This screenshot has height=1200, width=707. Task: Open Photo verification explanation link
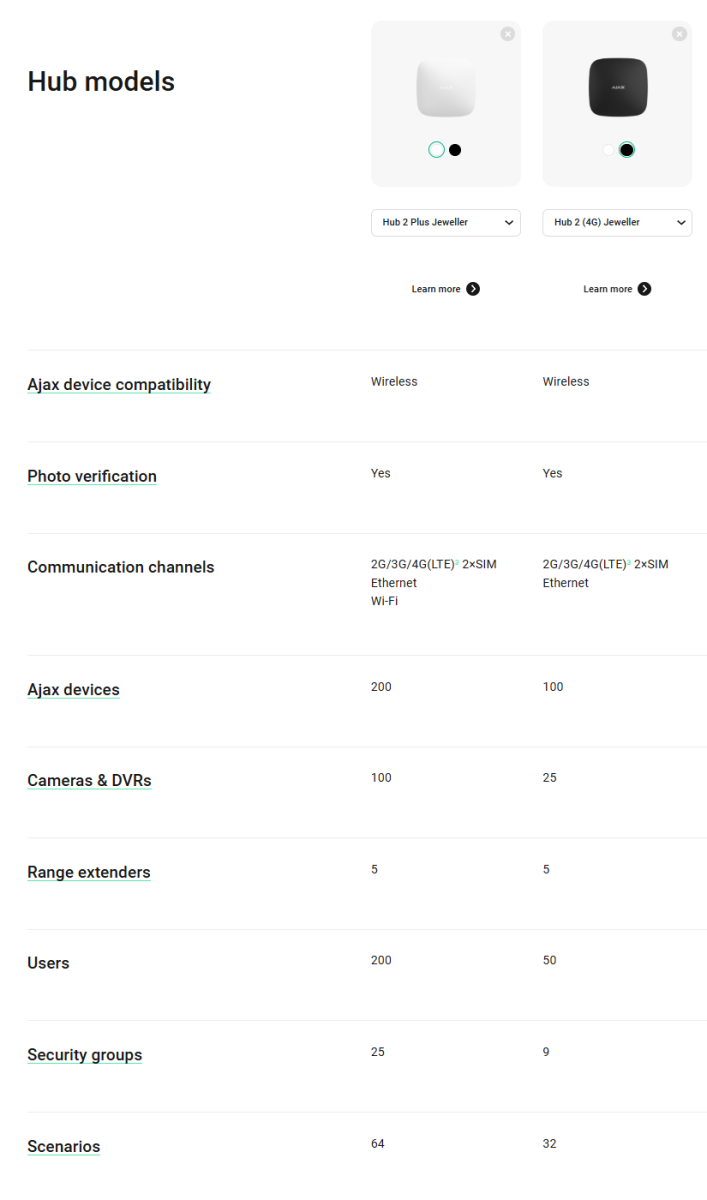point(92,476)
